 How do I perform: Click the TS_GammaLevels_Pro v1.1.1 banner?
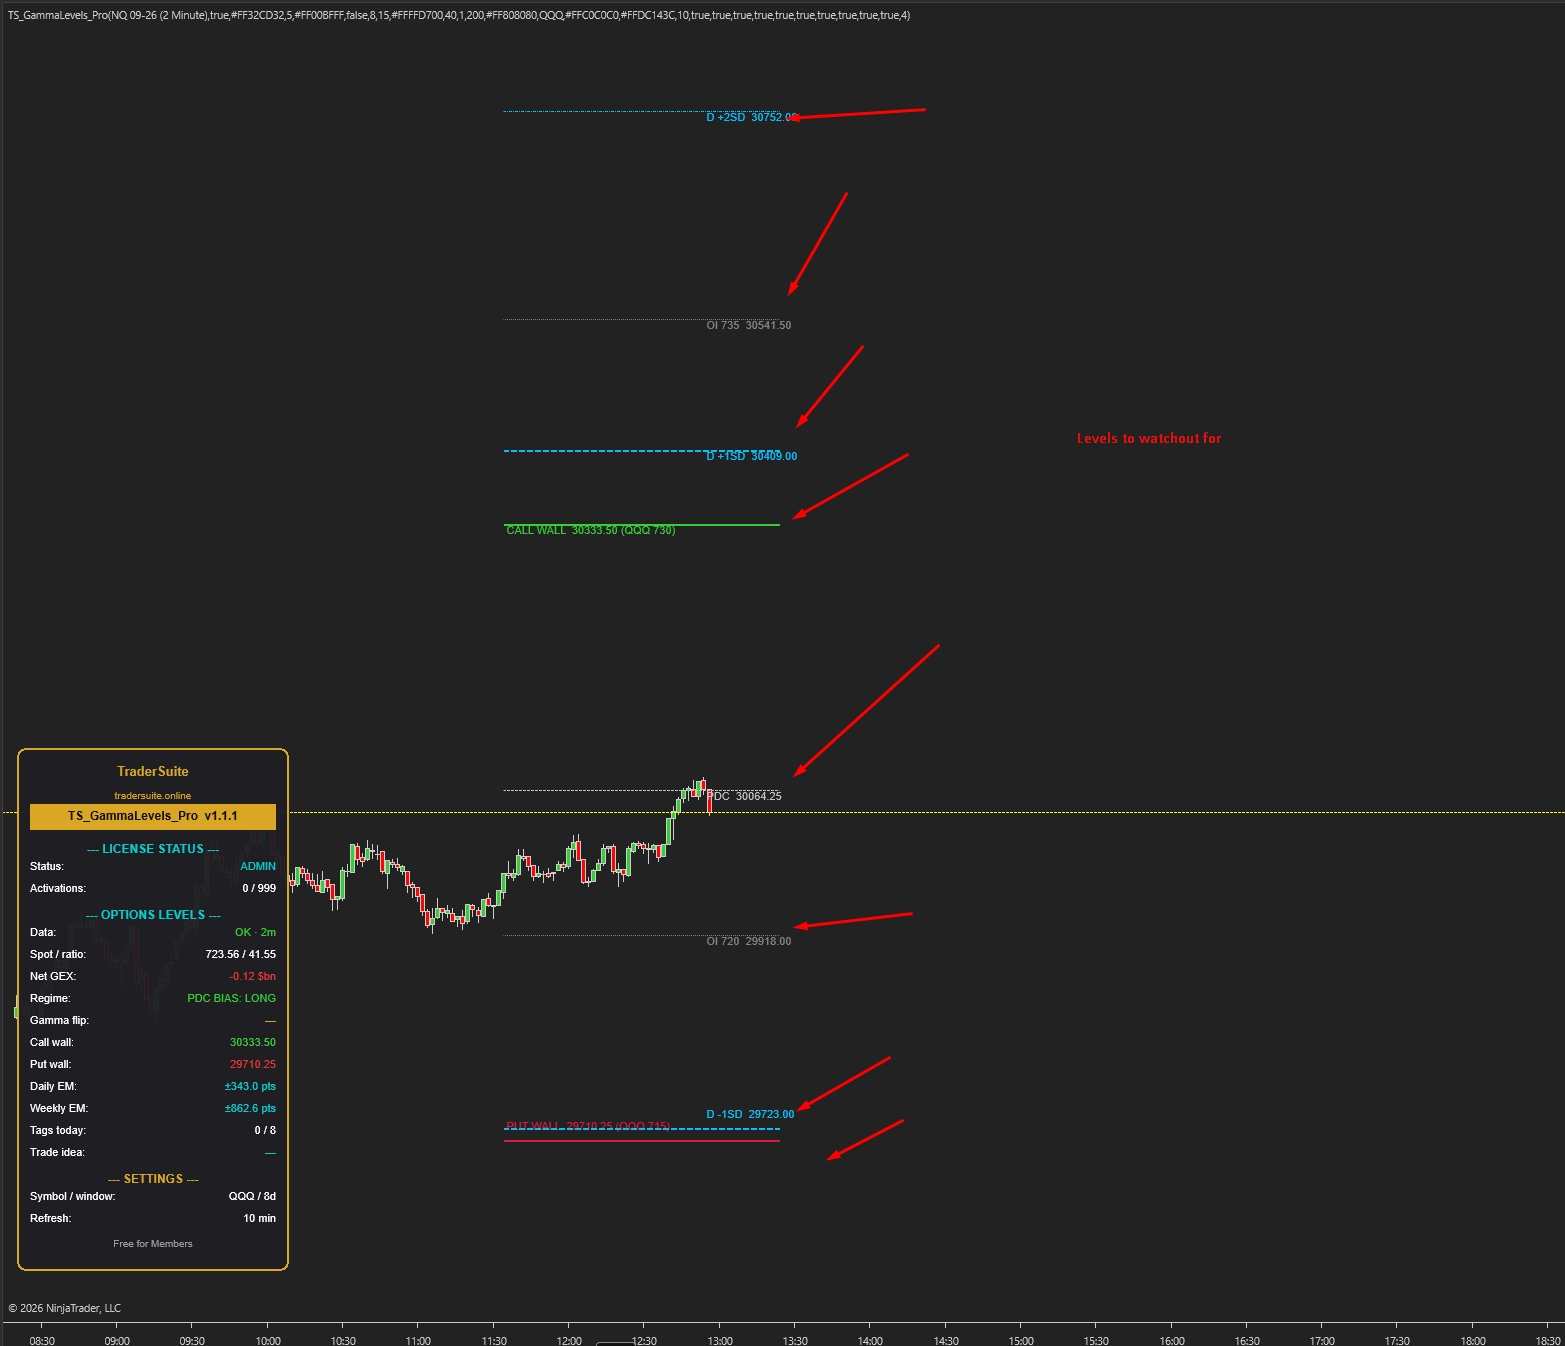(153, 816)
